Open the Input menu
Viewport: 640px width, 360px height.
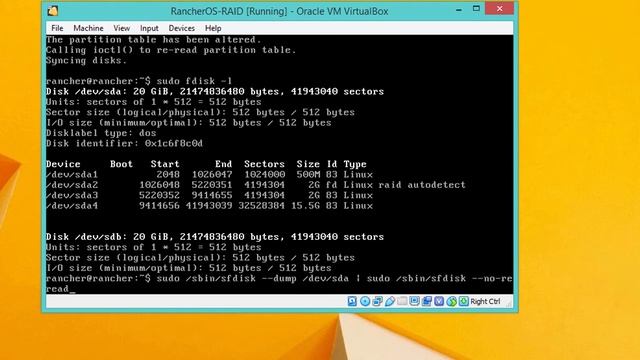pos(149,28)
